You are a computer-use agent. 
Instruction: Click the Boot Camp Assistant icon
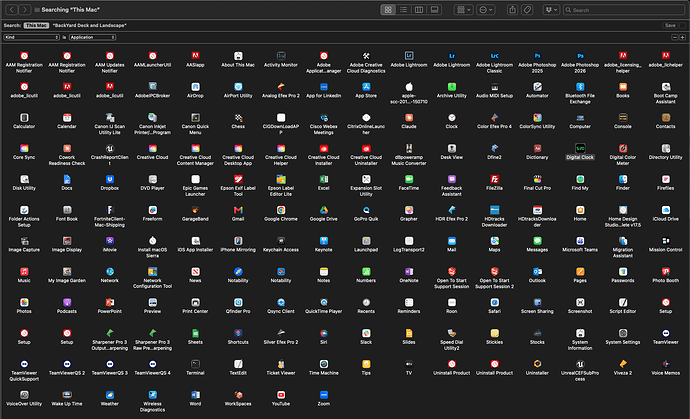point(665,87)
